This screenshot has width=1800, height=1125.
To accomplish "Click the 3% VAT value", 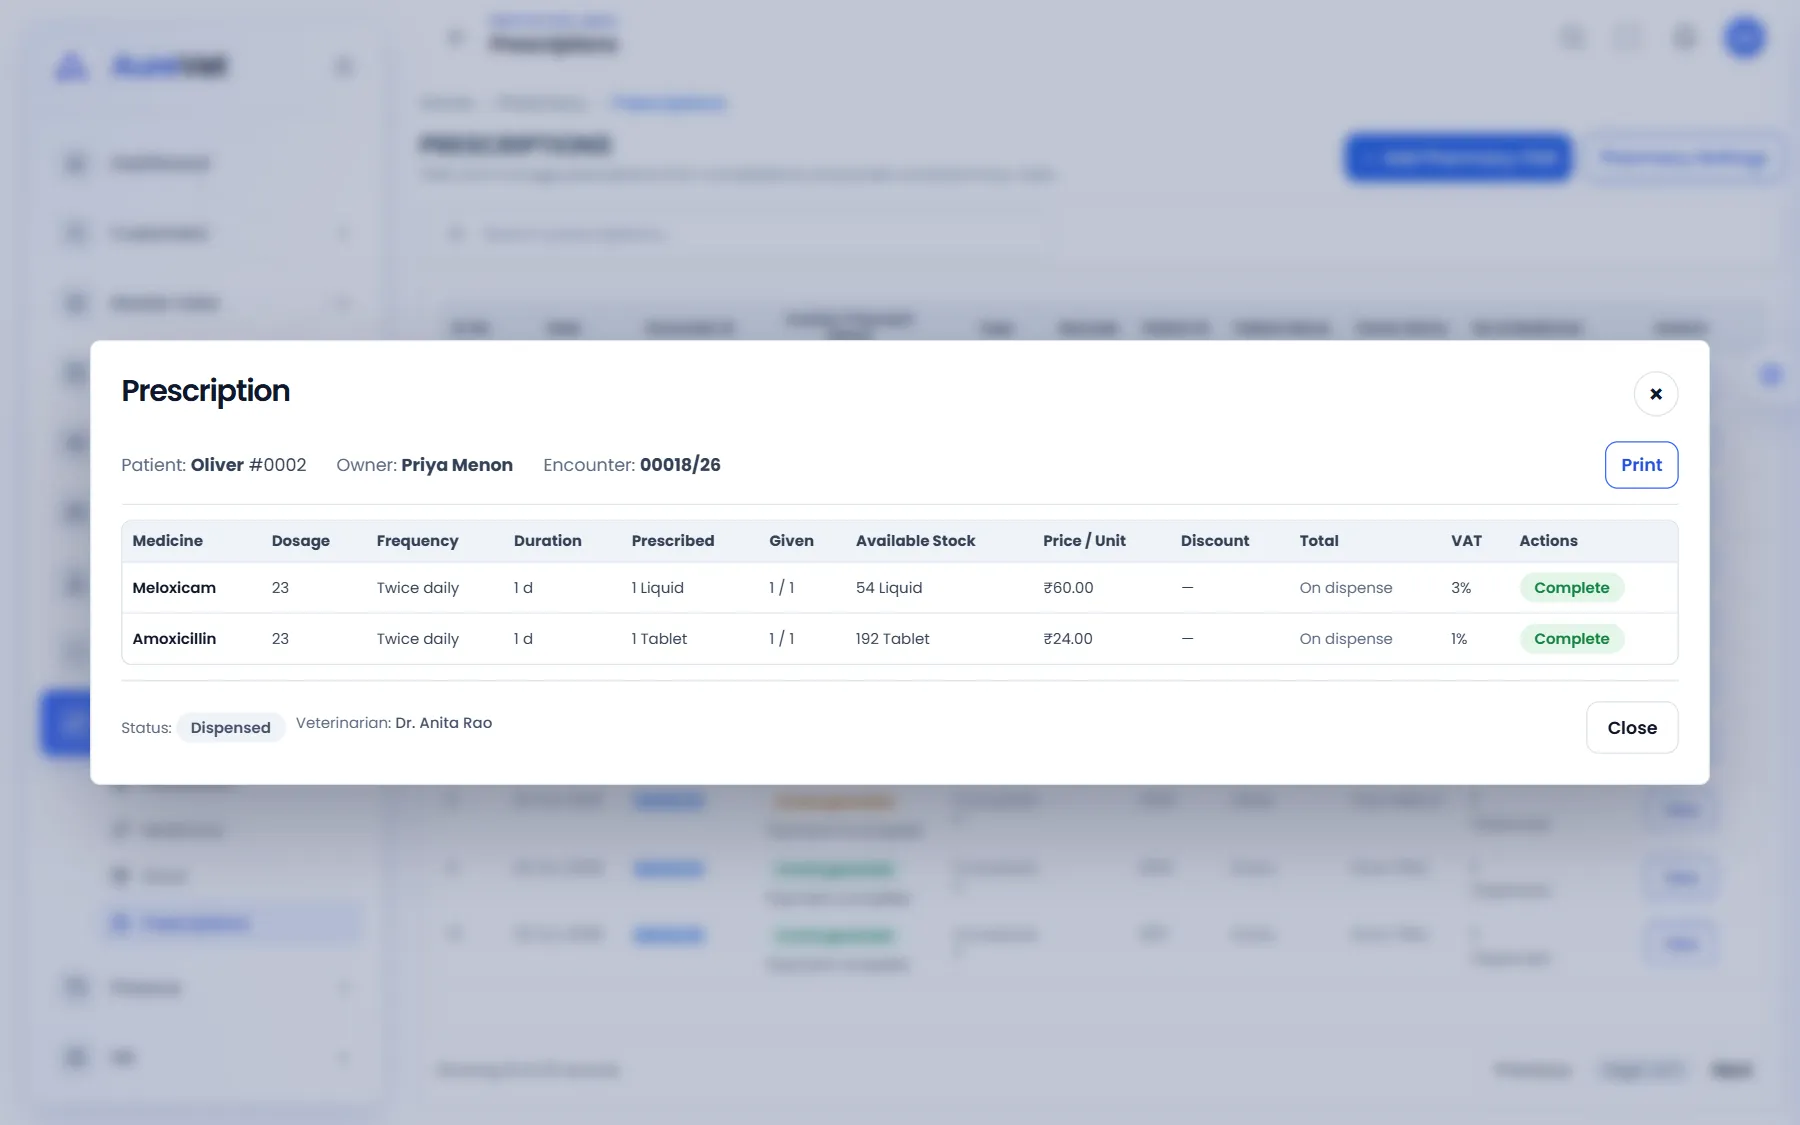I will tap(1461, 588).
